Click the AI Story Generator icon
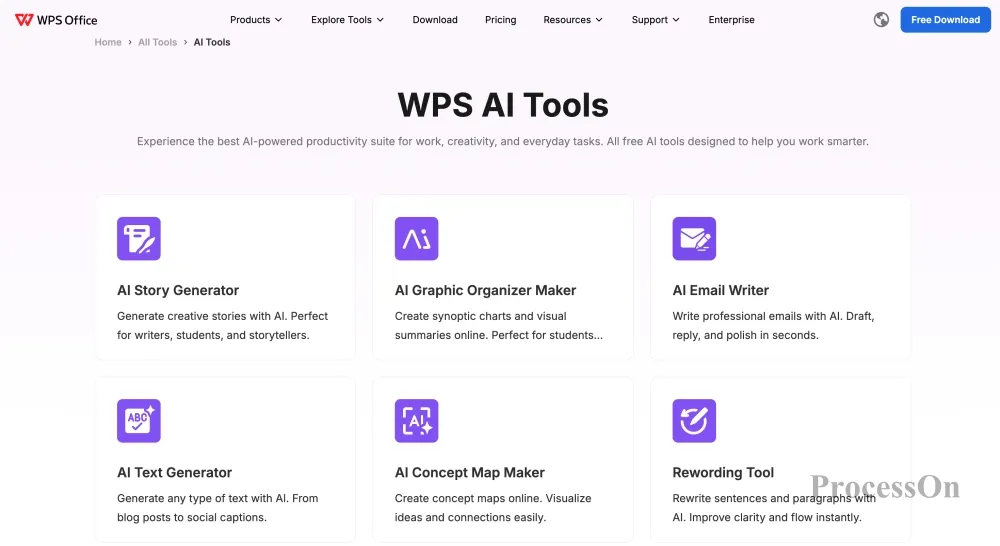 coord(138,239)
